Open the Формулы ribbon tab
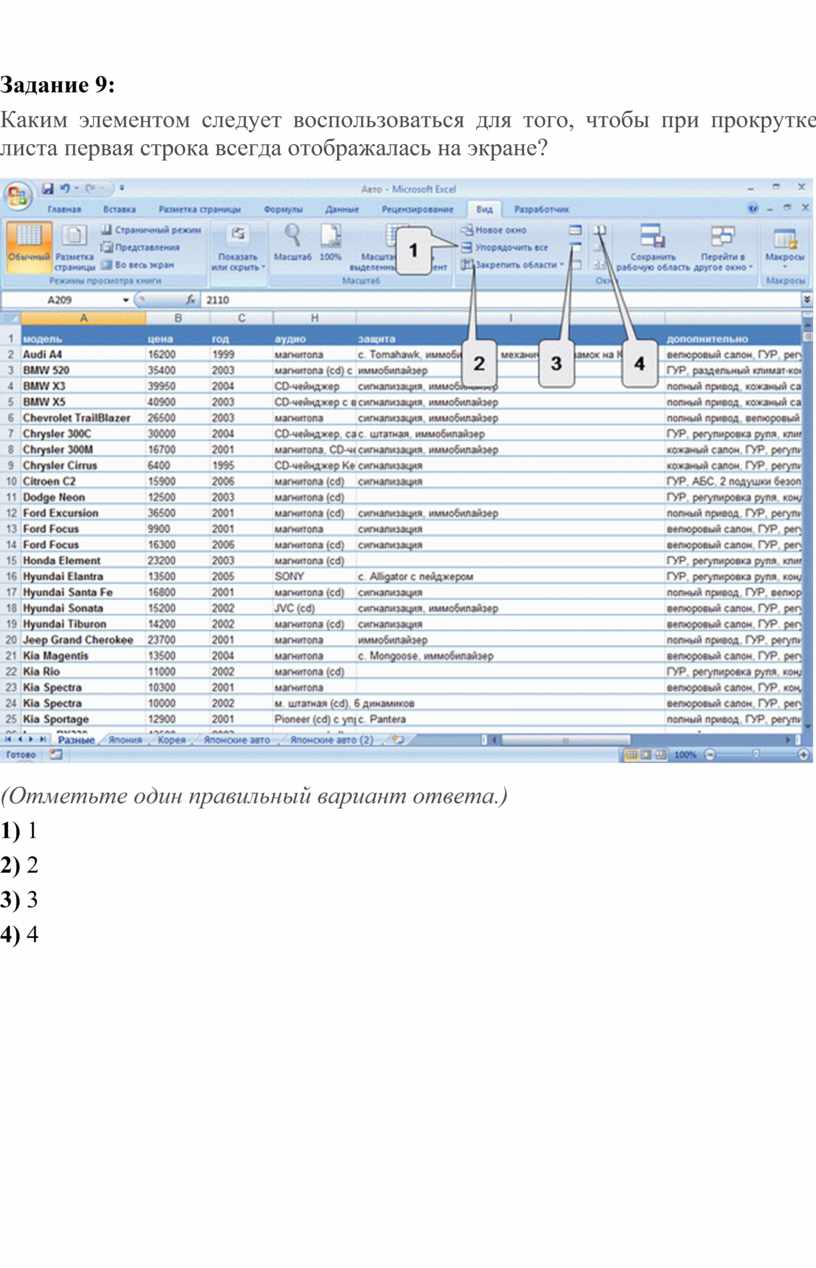Image resolution: width=816 pixels, height=1268 pixels. tap(283, 209)
